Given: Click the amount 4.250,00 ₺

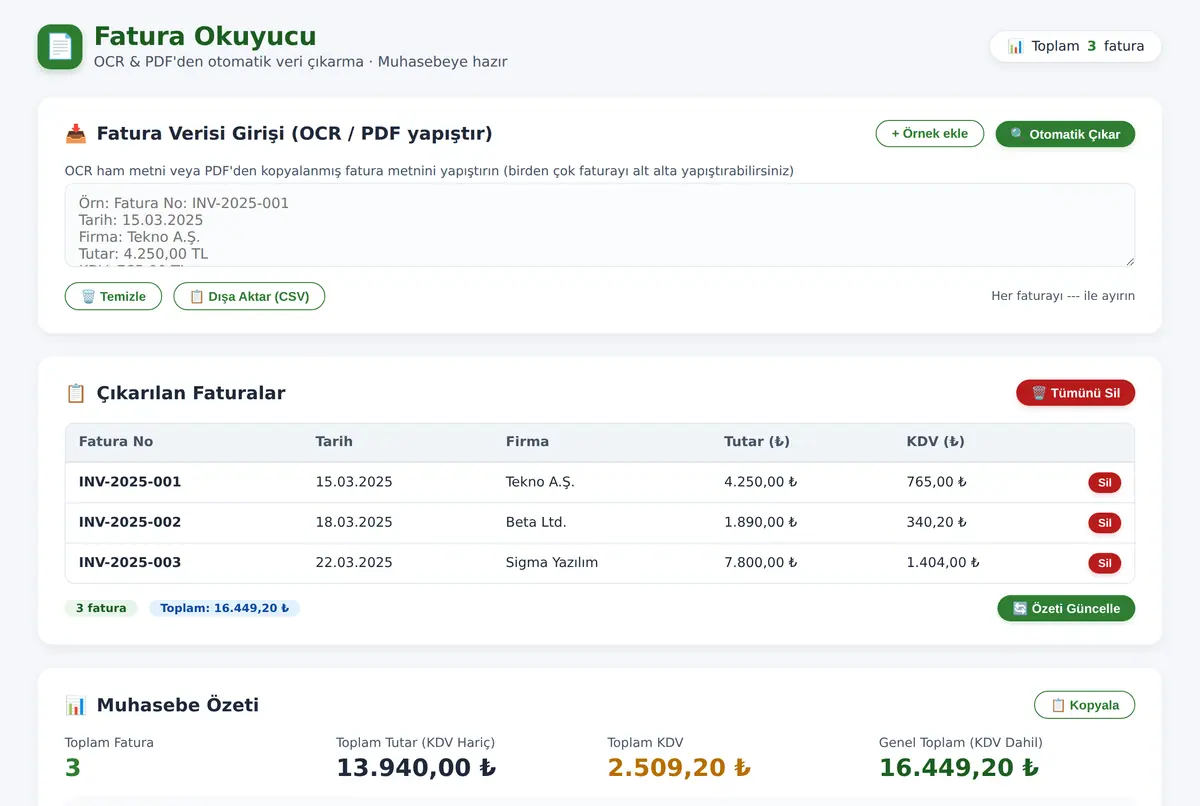Looking at the screenshot, I should pyautogui.click(x=761, y=482).
